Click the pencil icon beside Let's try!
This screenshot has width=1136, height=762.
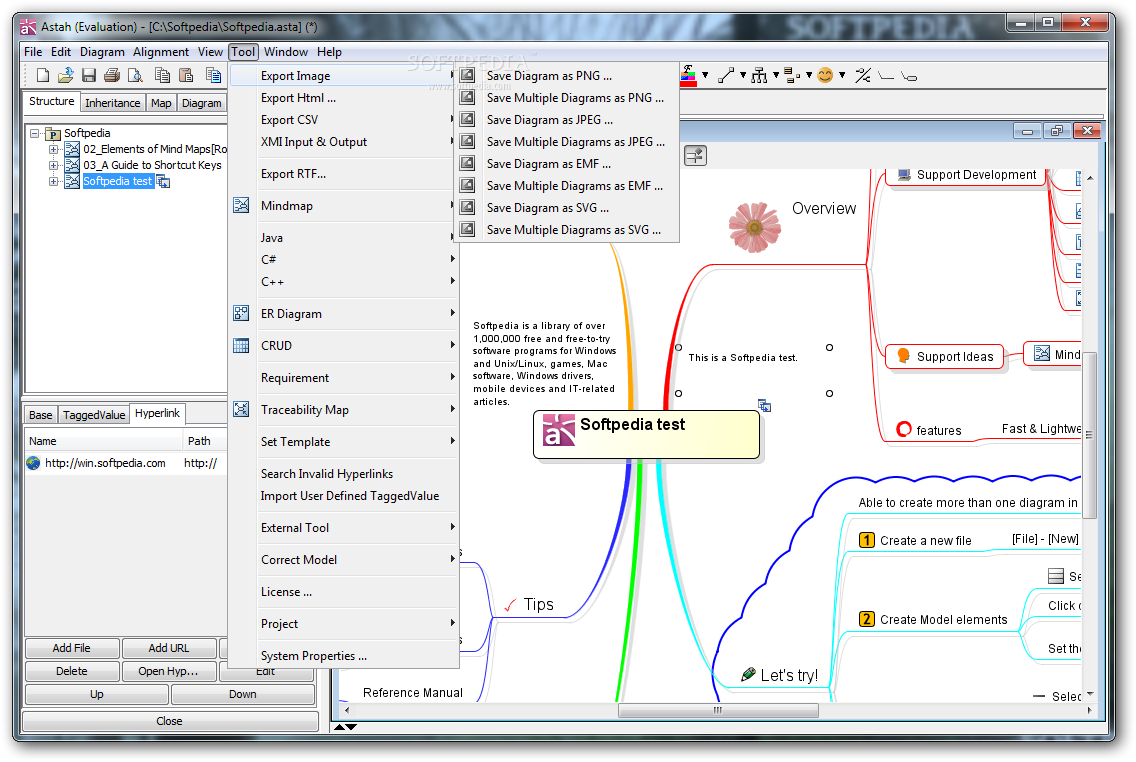(748, 674)
